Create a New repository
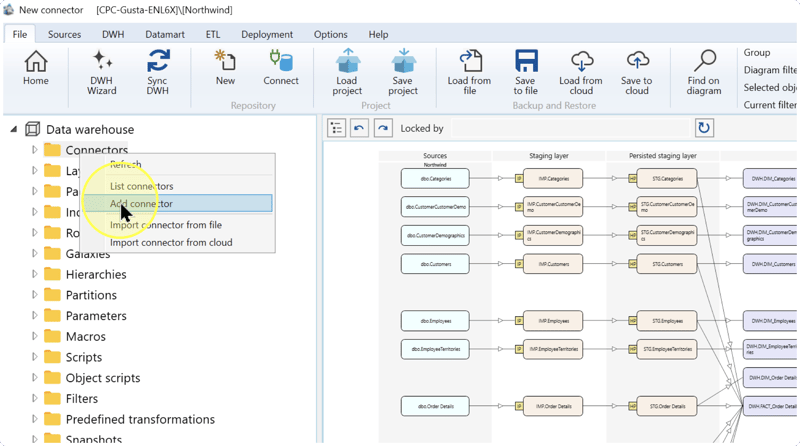The width and height of the screenshot is (800, 446). pos(225,68)
